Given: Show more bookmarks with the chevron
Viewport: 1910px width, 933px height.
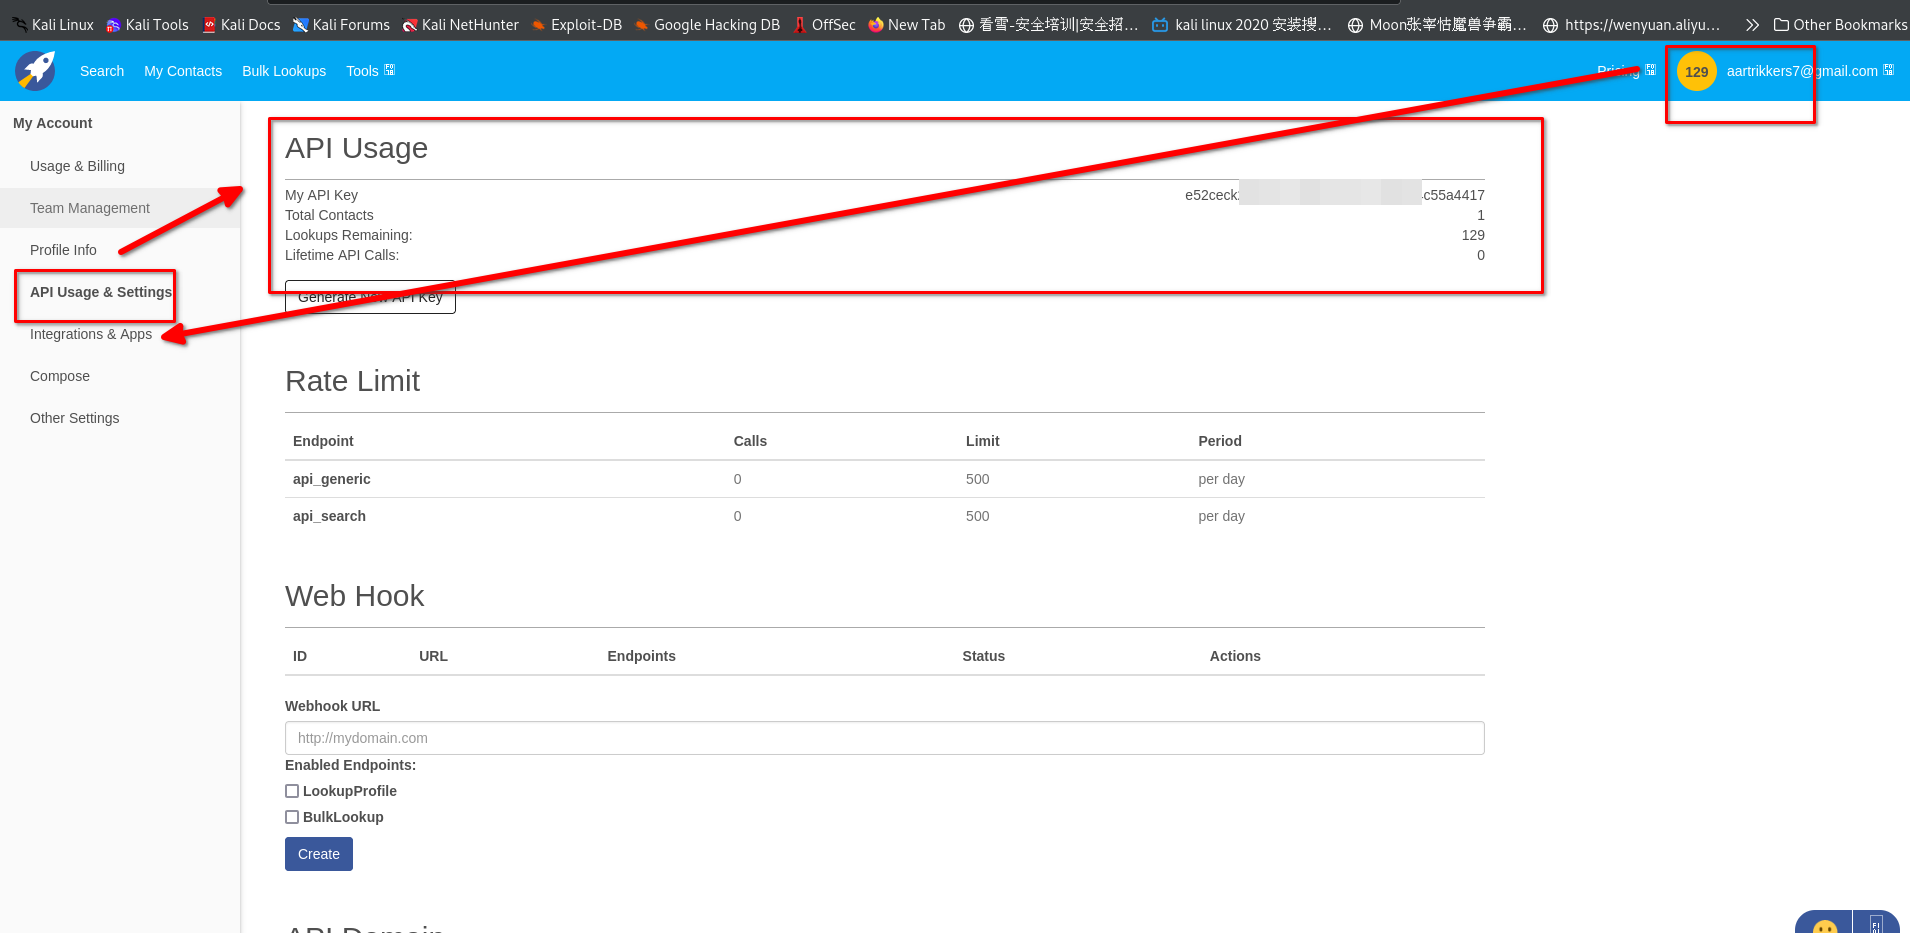Looking at the screenshot, I should point(1752,25).
